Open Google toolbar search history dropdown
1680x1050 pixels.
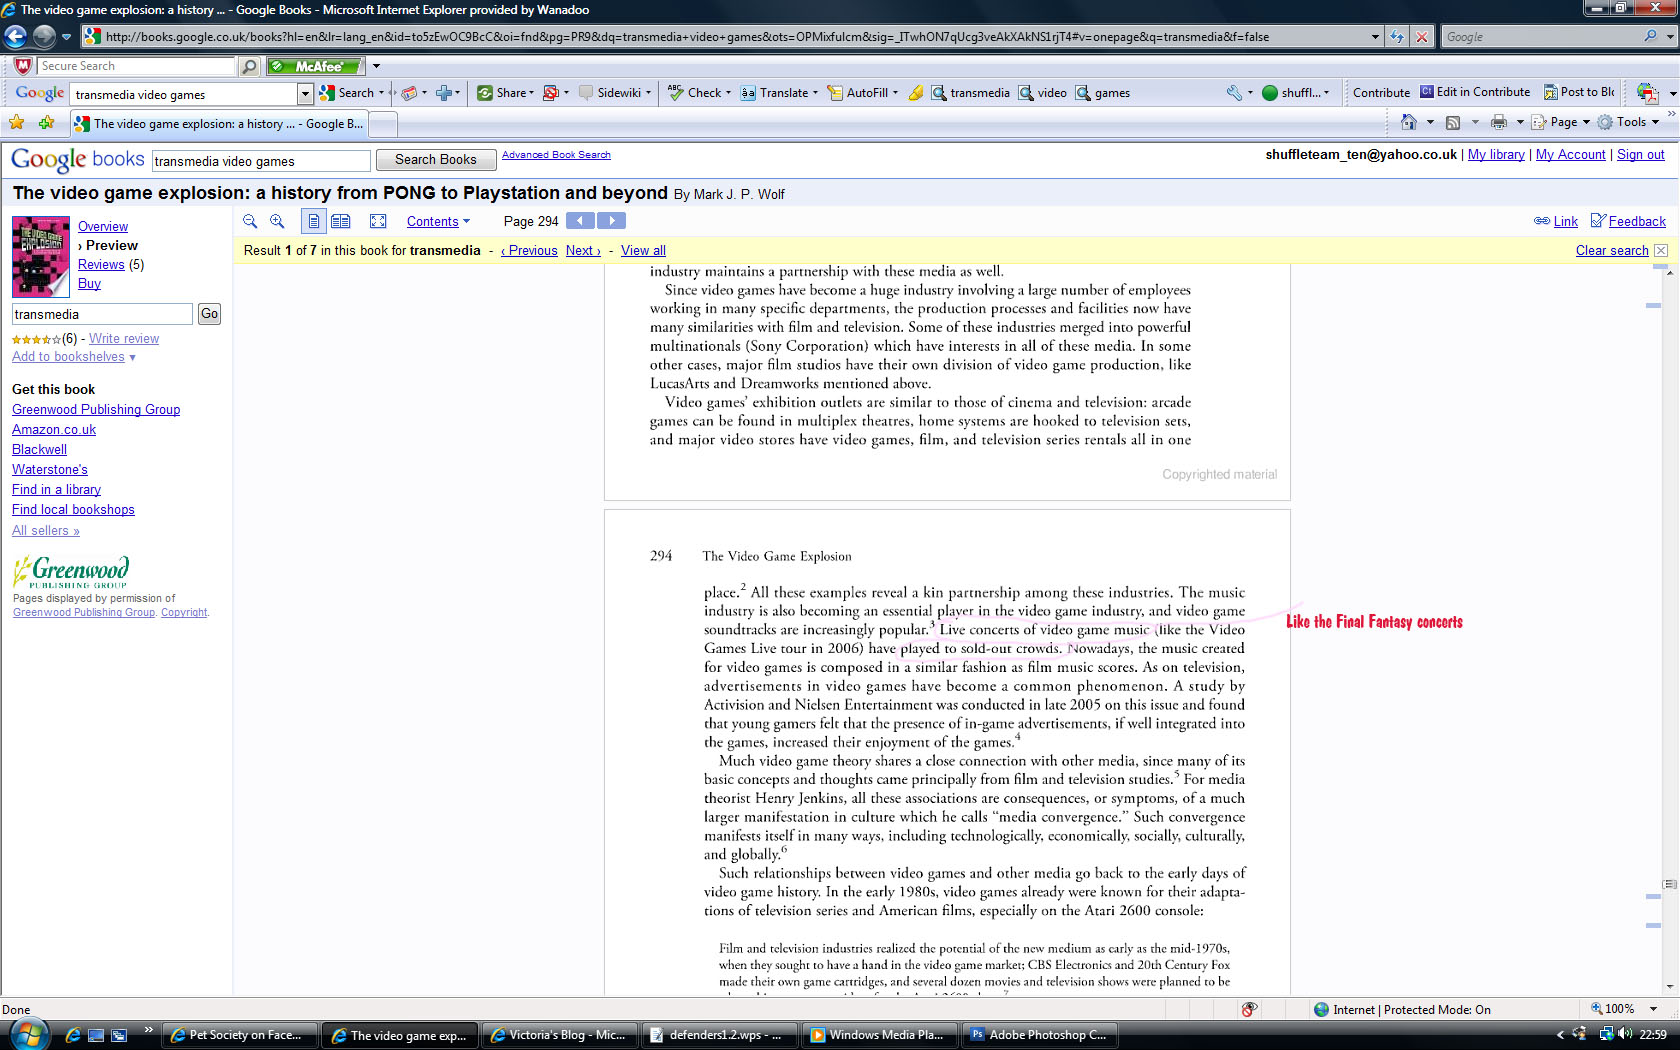(305, 93)
